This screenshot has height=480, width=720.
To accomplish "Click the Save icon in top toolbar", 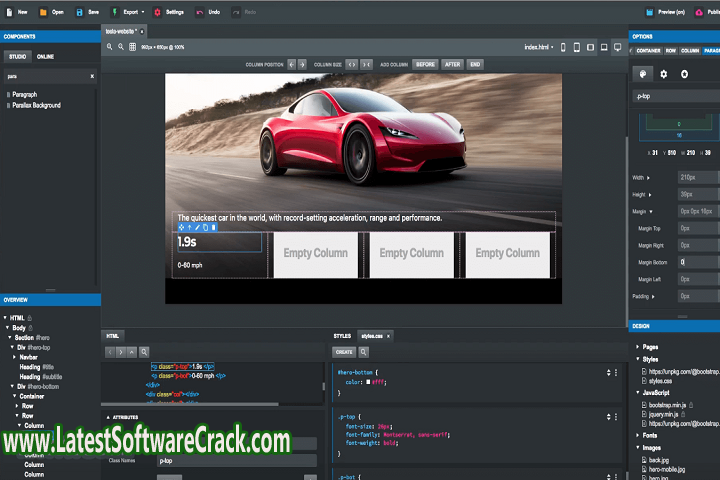I will pyautogui.click(x=79, y=12).
